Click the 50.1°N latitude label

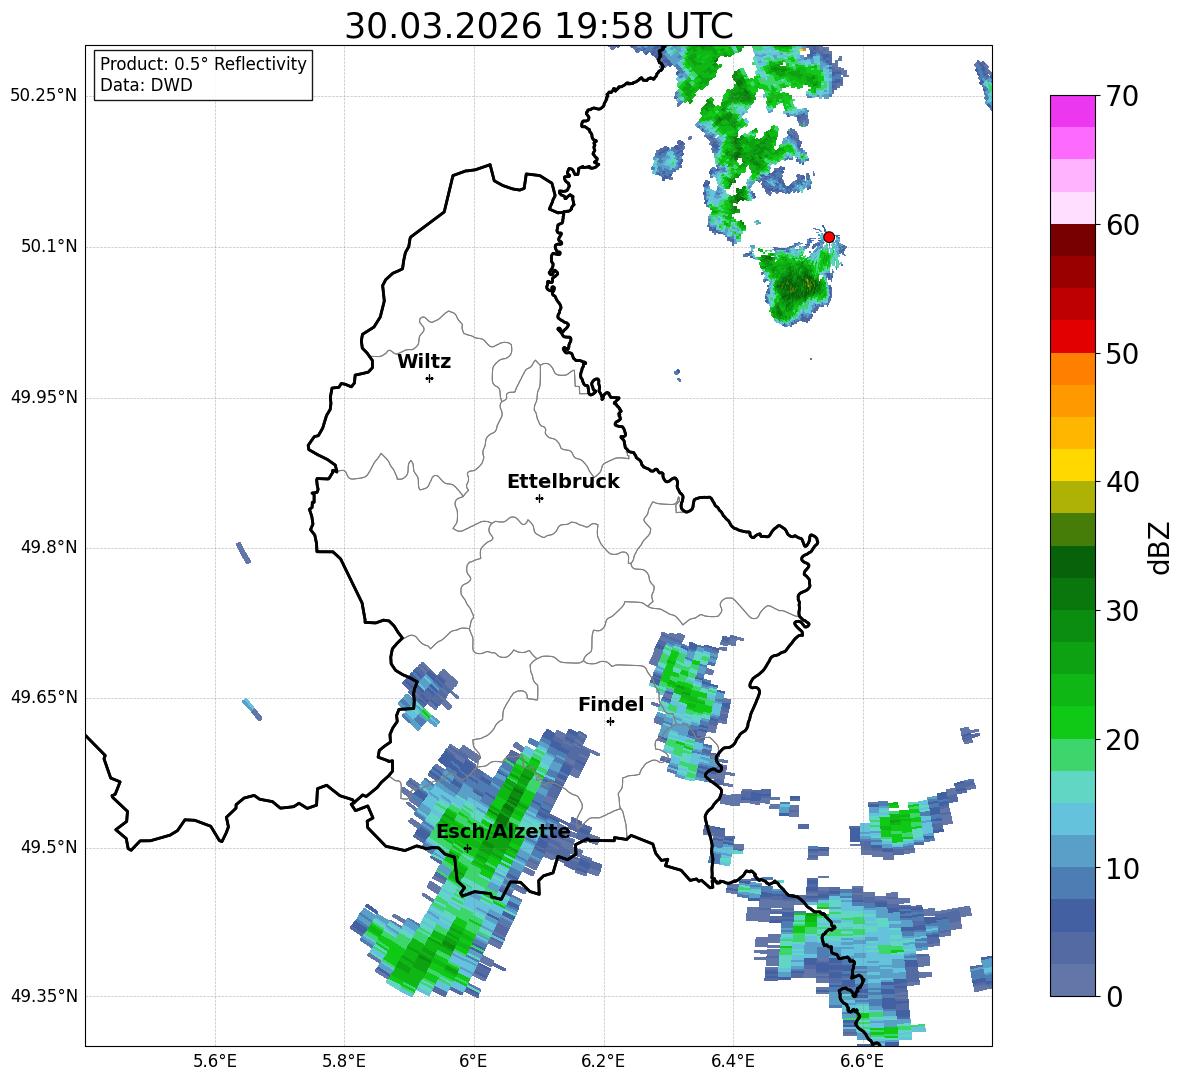tap(49, 247)
